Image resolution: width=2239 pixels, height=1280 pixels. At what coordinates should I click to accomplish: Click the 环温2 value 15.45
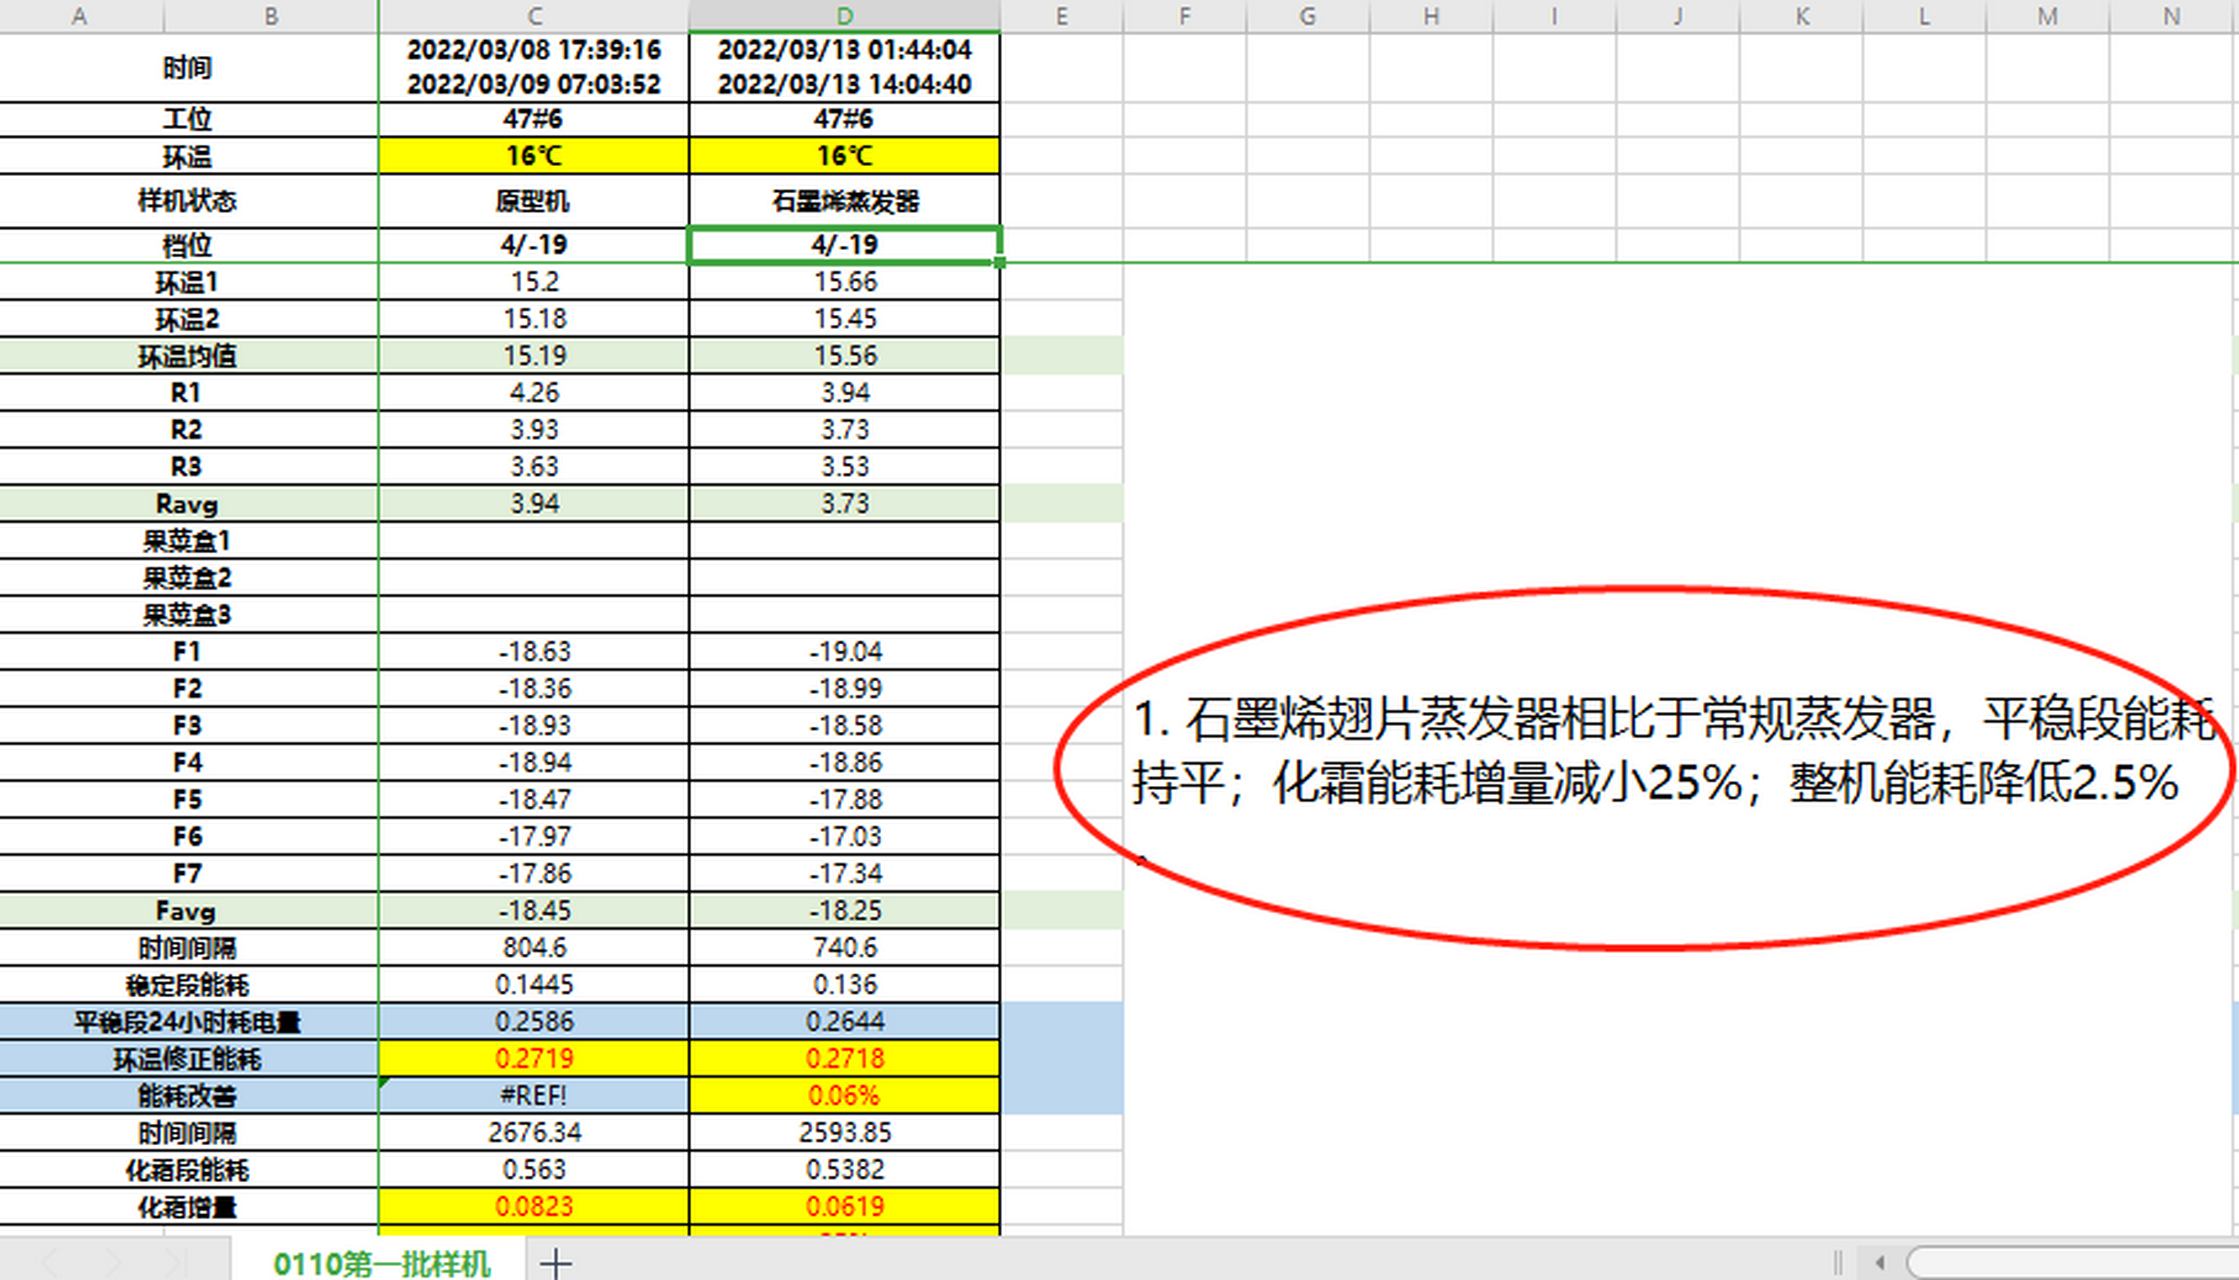[x=845, y=319]
